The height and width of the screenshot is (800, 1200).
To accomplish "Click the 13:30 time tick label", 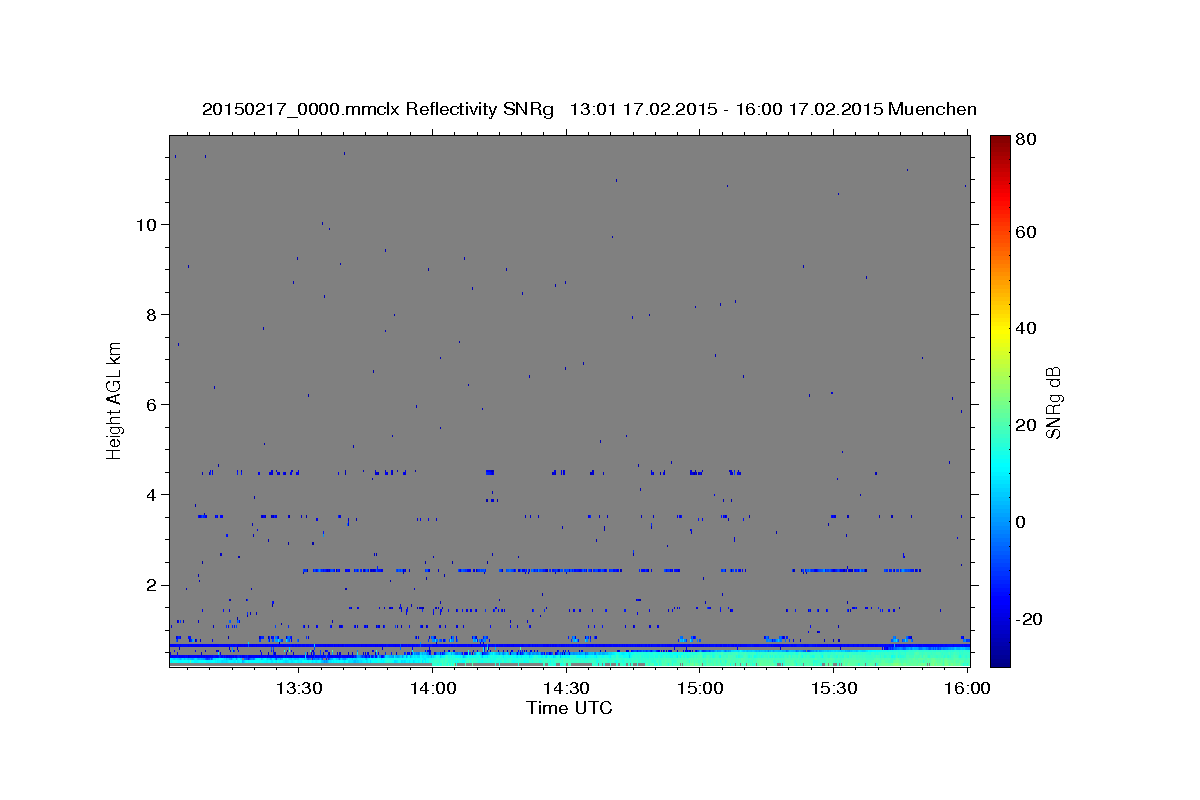I will (x=298, y=688).
